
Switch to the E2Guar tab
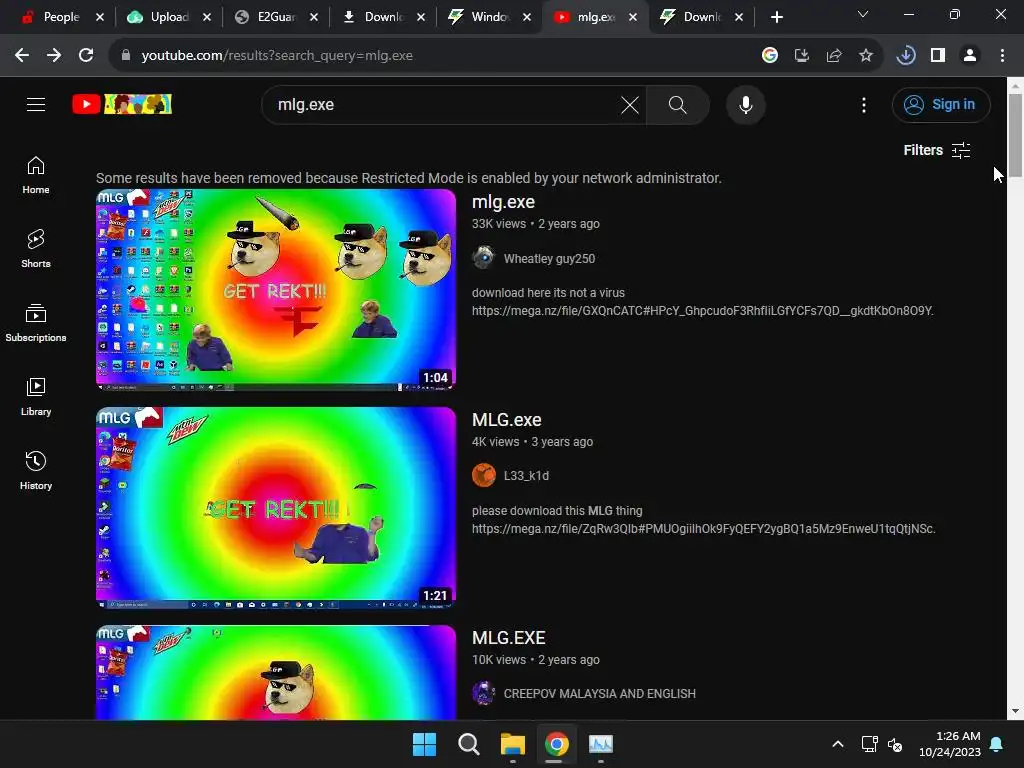[277, 17]
